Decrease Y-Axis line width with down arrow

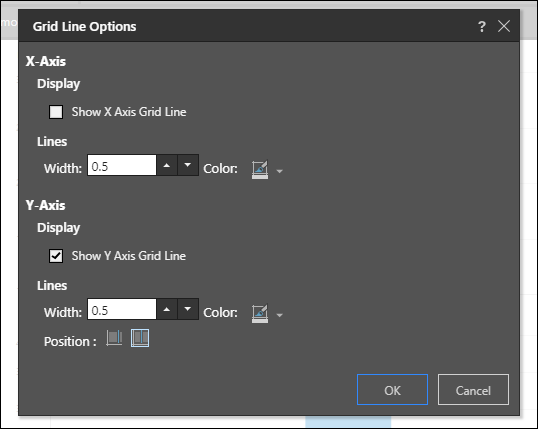point(188,309)
